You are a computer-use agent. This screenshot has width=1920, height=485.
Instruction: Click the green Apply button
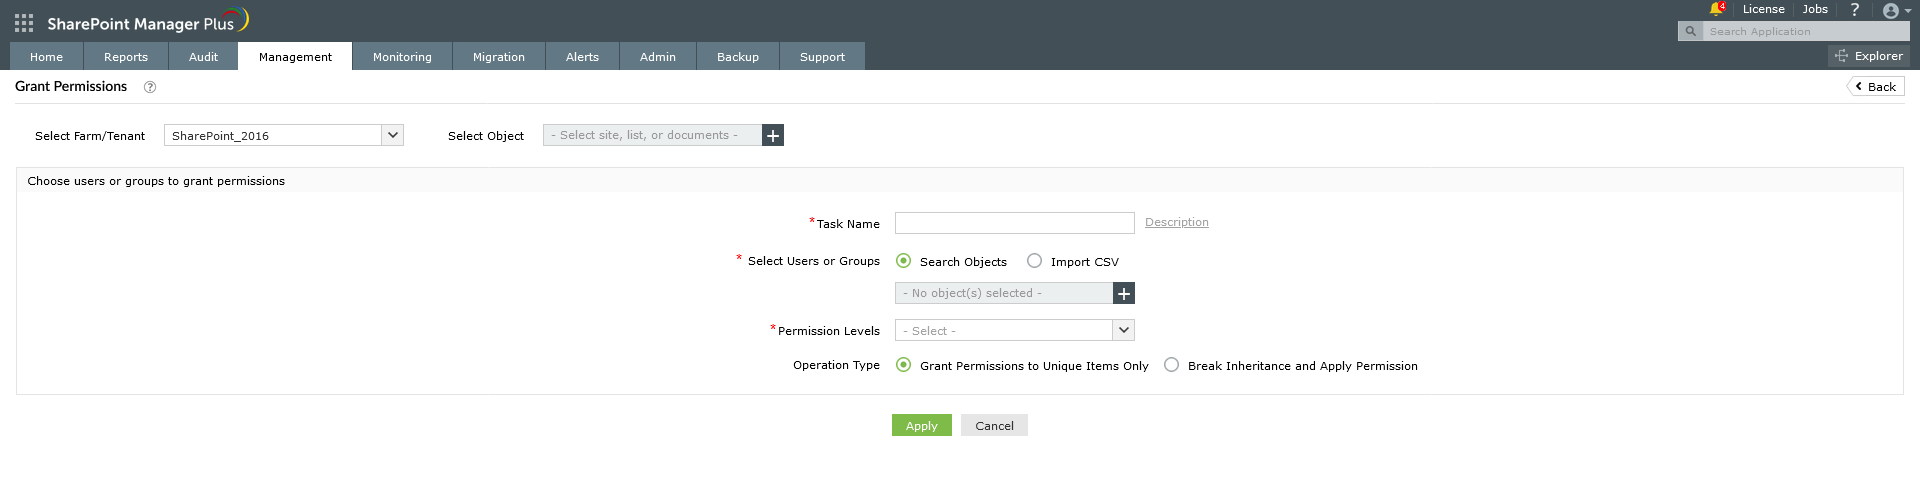pyautogui.click(x=921, y=425)
